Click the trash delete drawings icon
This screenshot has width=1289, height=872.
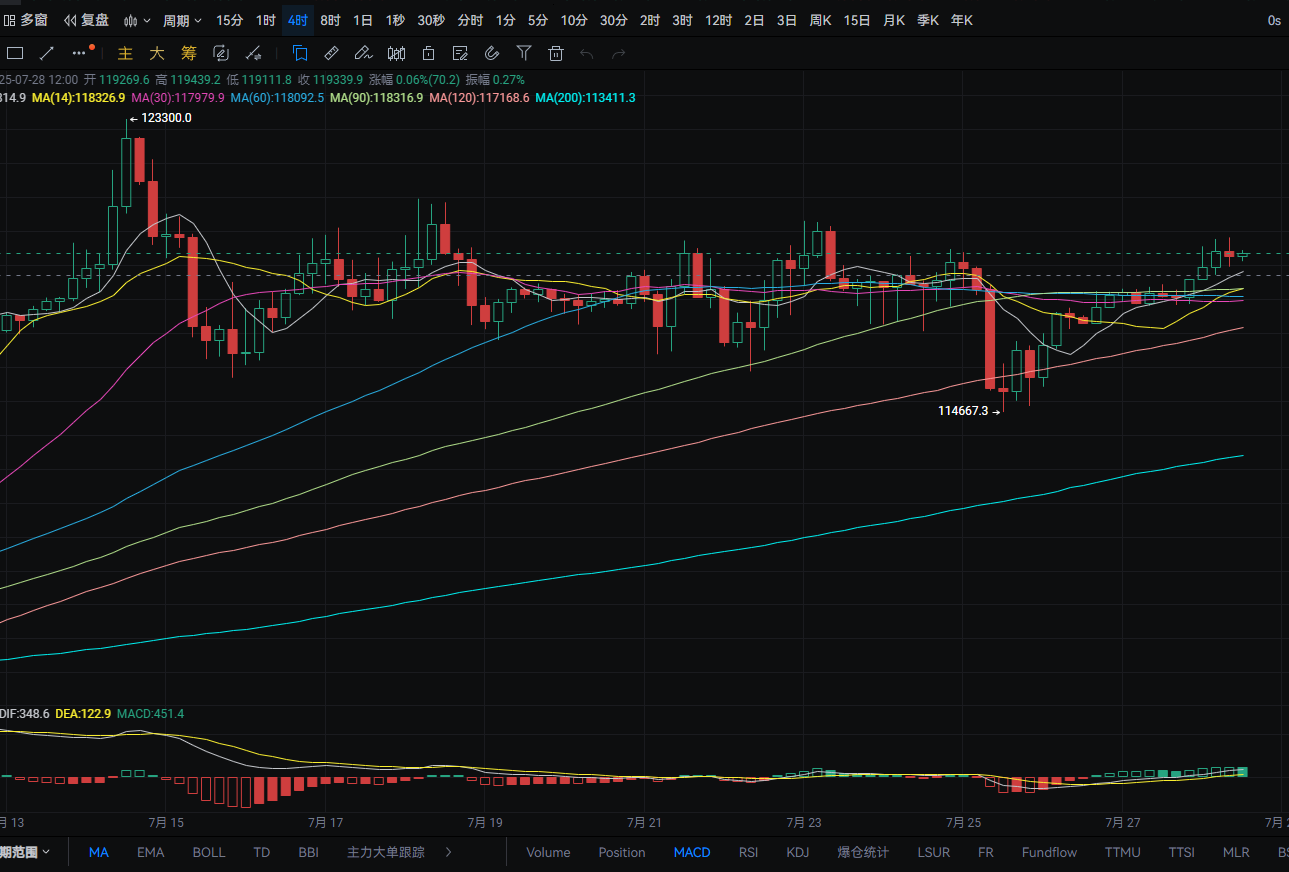(x=556, y=53)
